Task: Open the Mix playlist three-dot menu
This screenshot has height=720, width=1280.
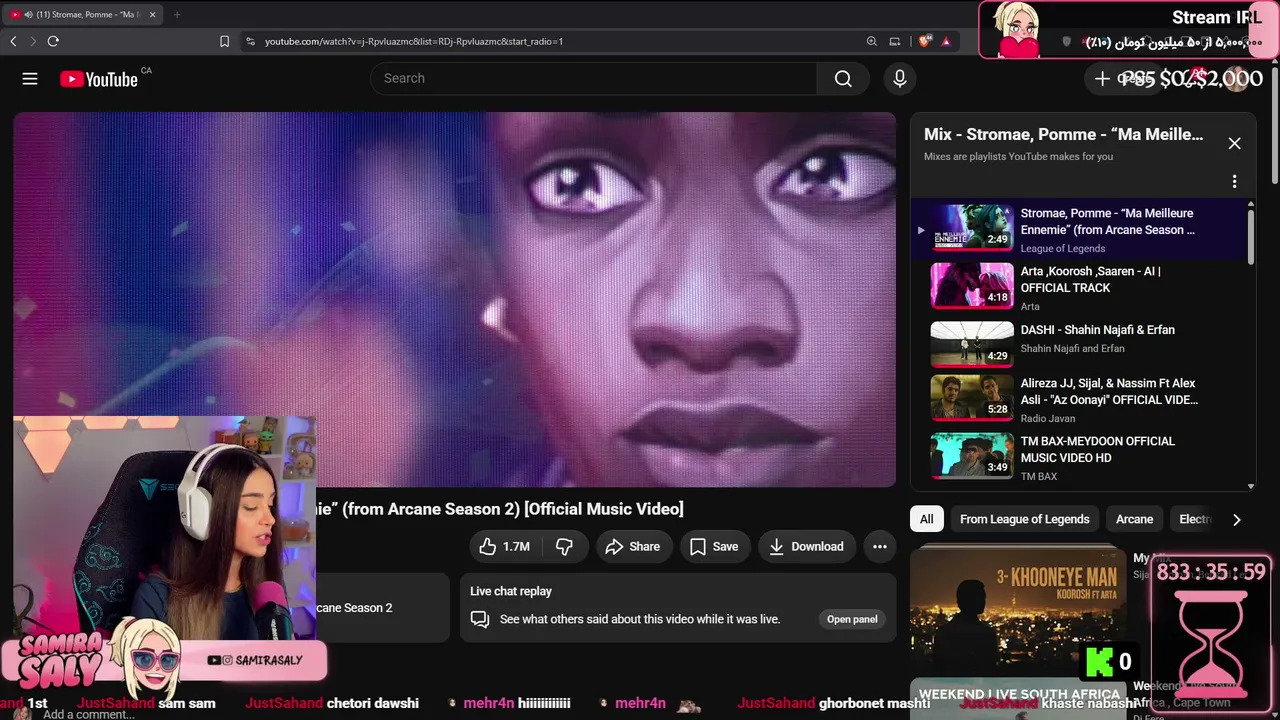Action: pos(1234,181)
